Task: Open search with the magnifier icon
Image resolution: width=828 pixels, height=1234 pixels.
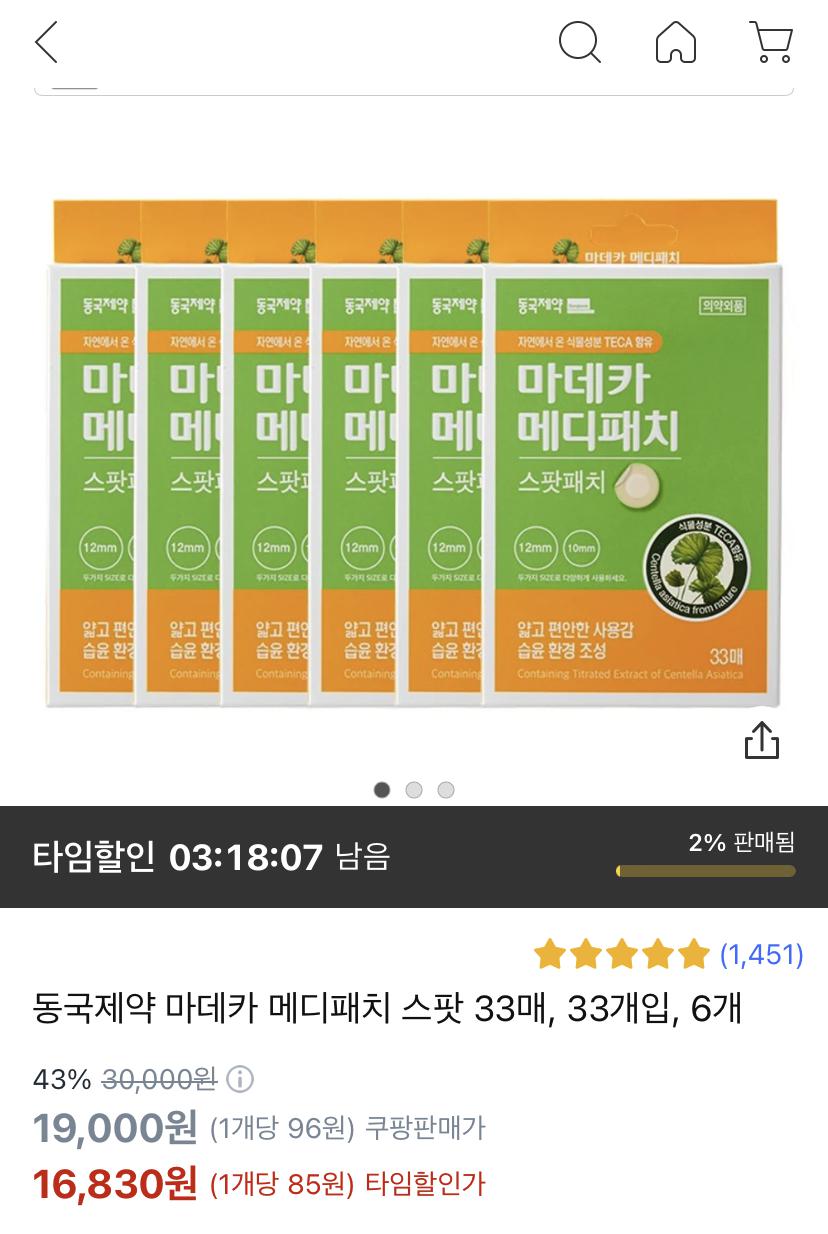Action: [579, 42]
